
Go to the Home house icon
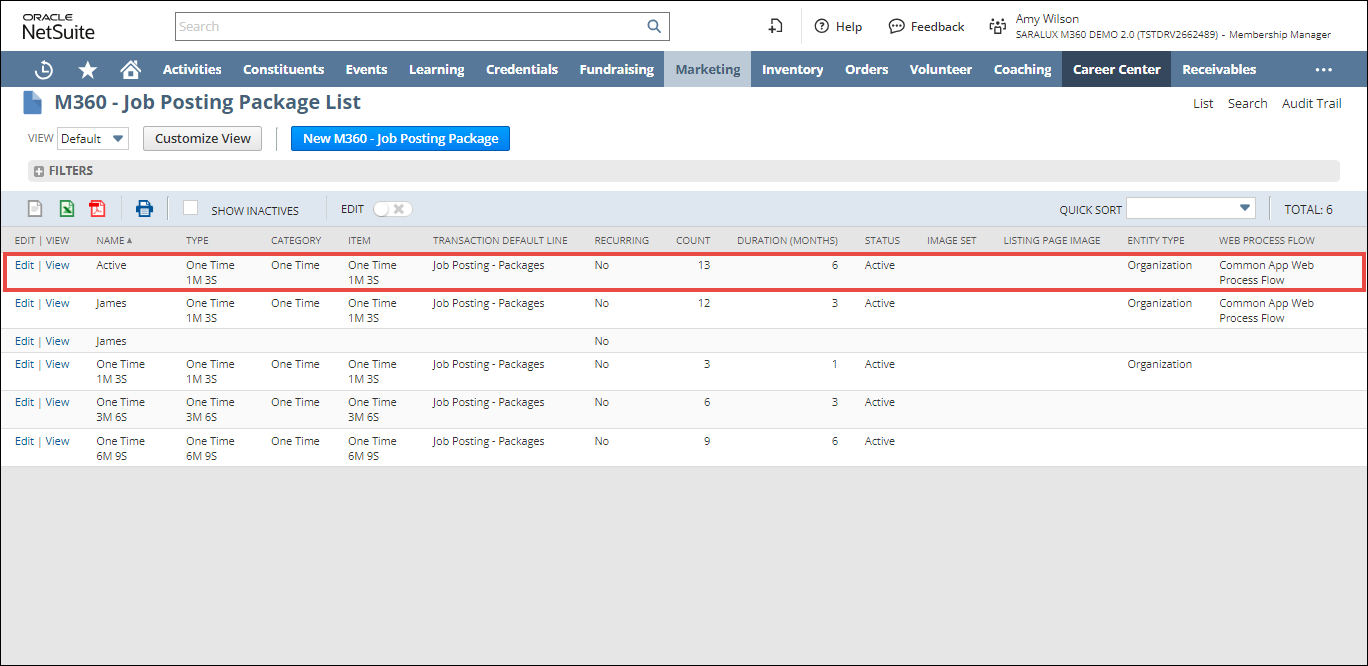(x=130, y=70)
